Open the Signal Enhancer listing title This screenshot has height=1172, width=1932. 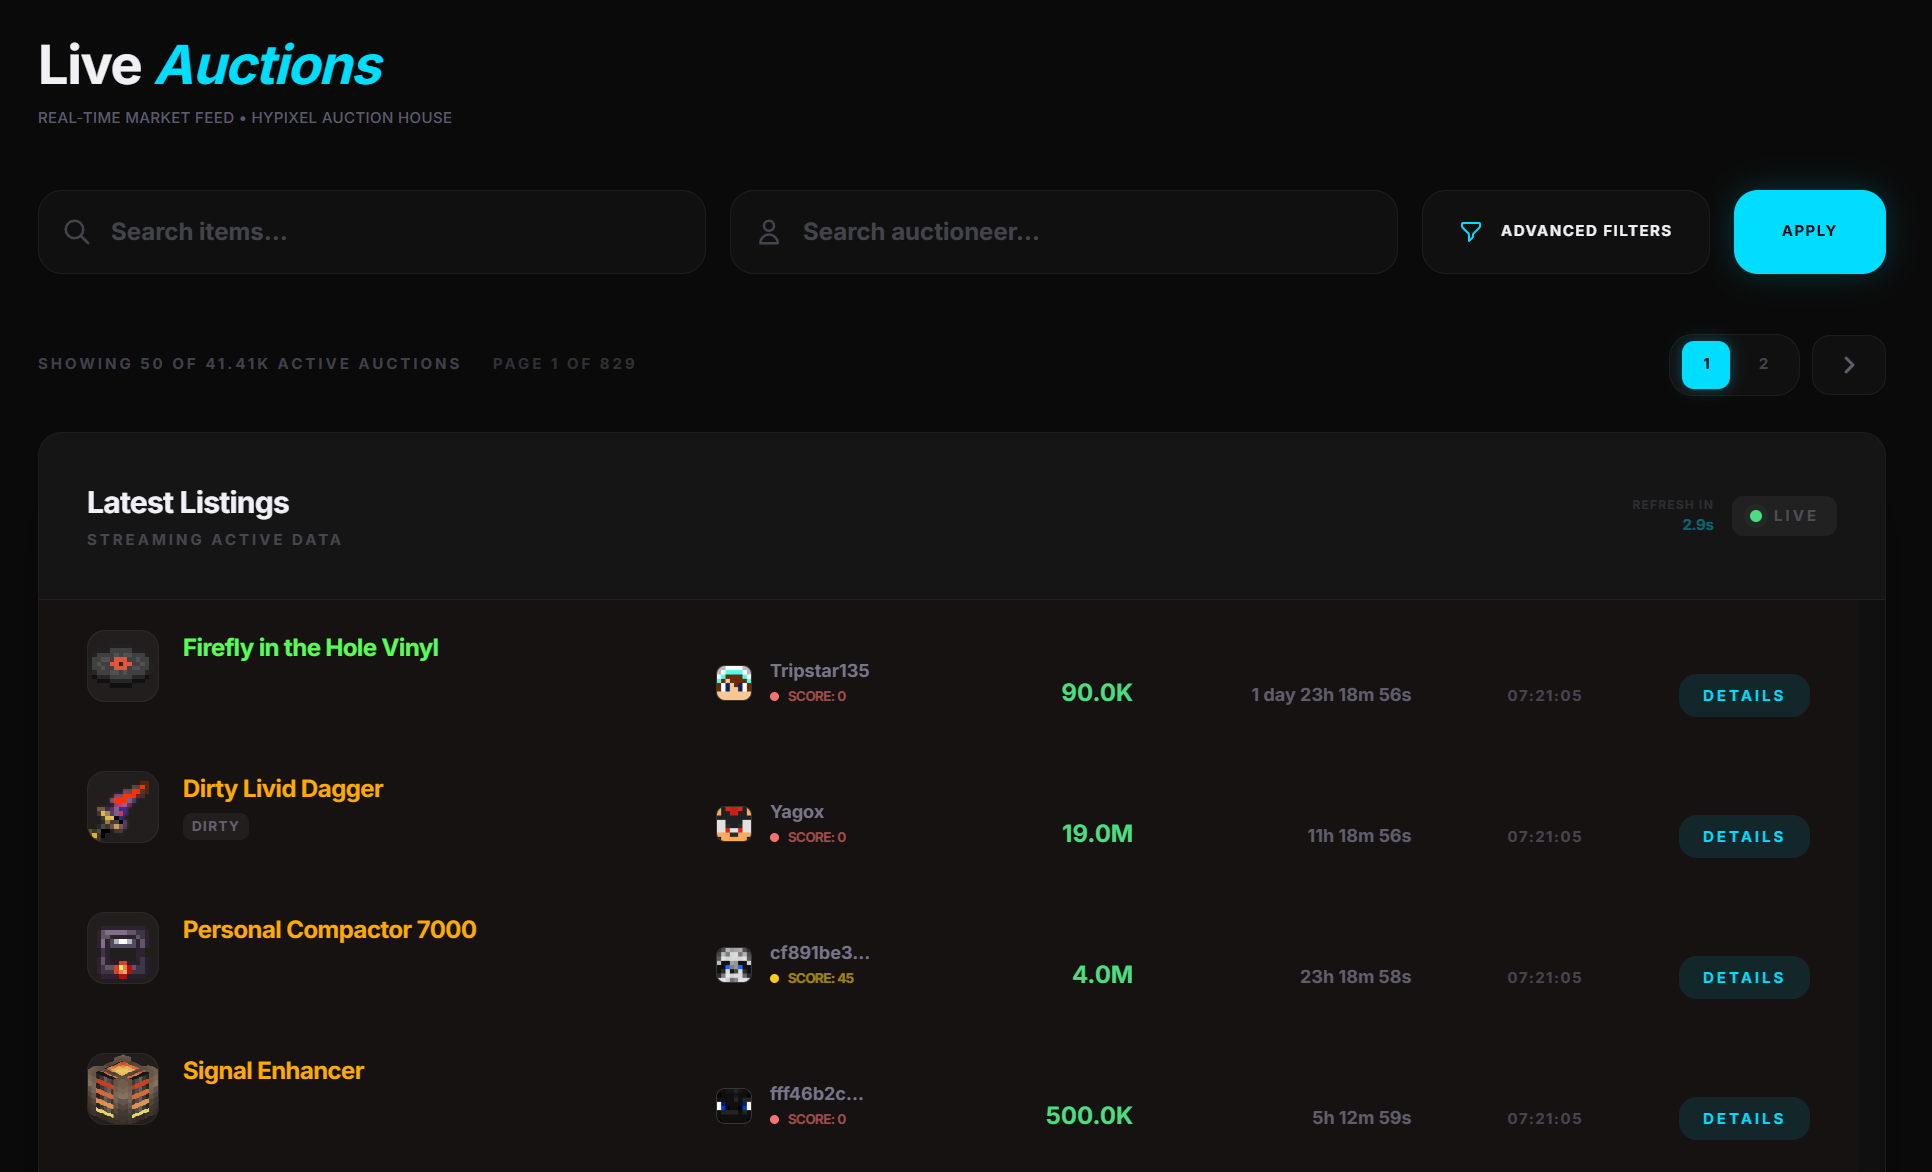tap(273, 1071)
